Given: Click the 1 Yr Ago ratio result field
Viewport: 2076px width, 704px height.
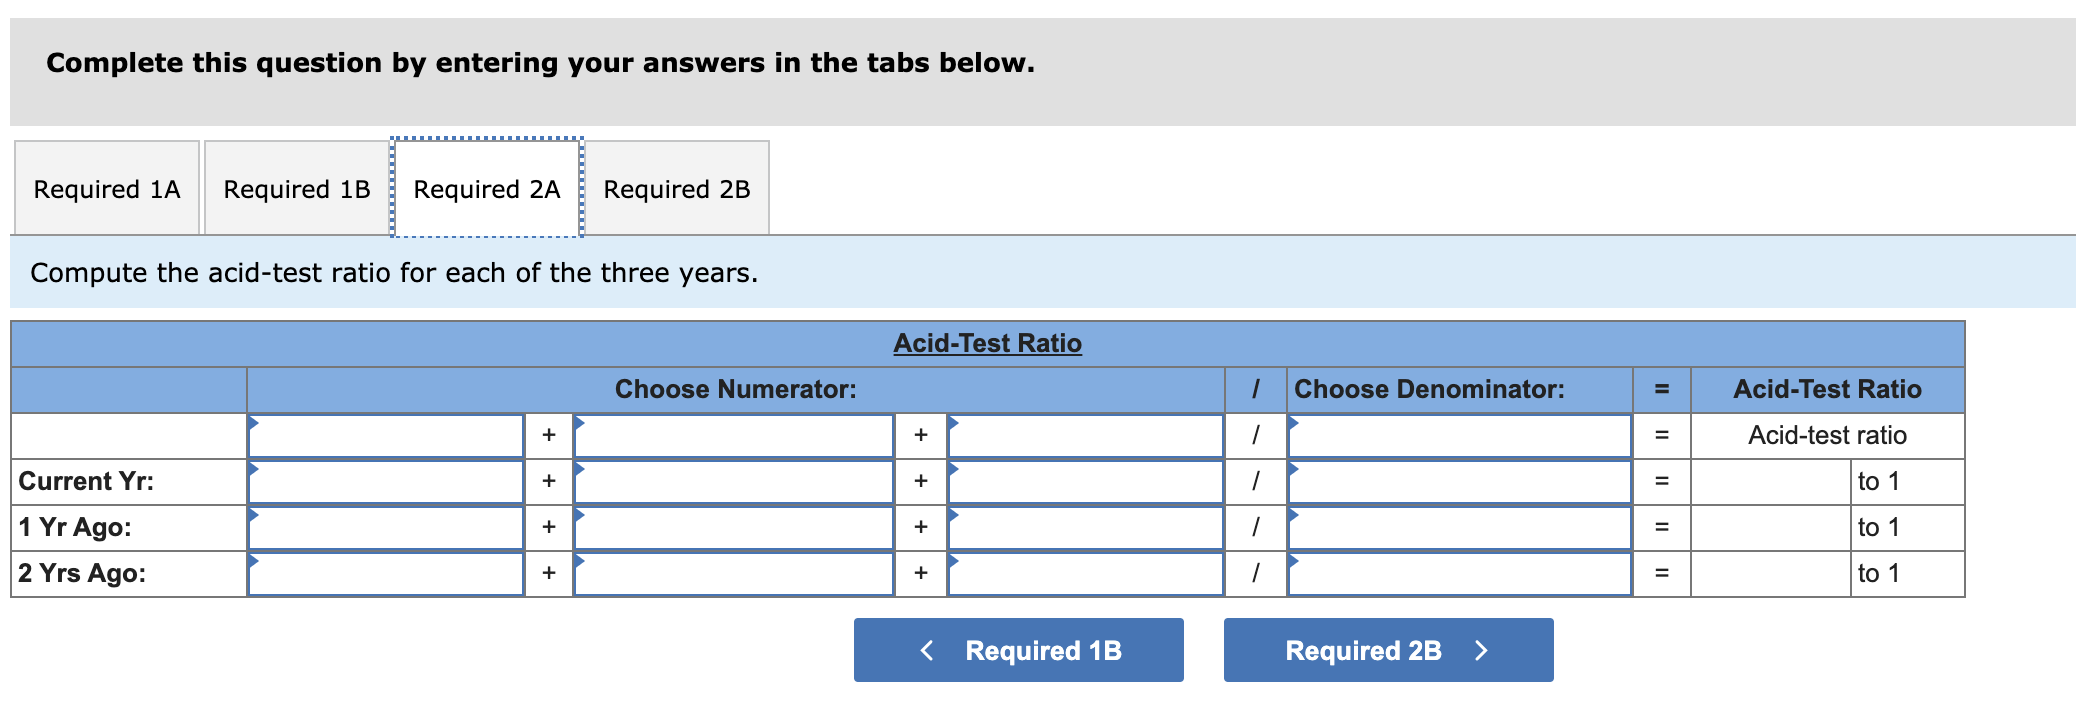Looking at the screenshot, I should pyautogui.click(x=1770, y=527).
